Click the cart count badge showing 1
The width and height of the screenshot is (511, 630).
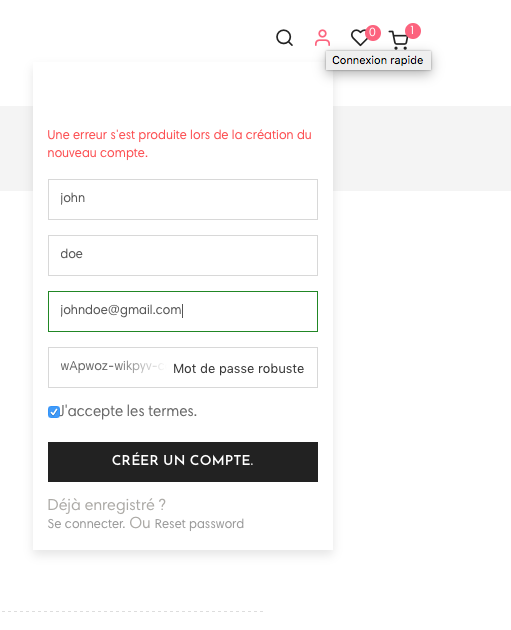413,31
